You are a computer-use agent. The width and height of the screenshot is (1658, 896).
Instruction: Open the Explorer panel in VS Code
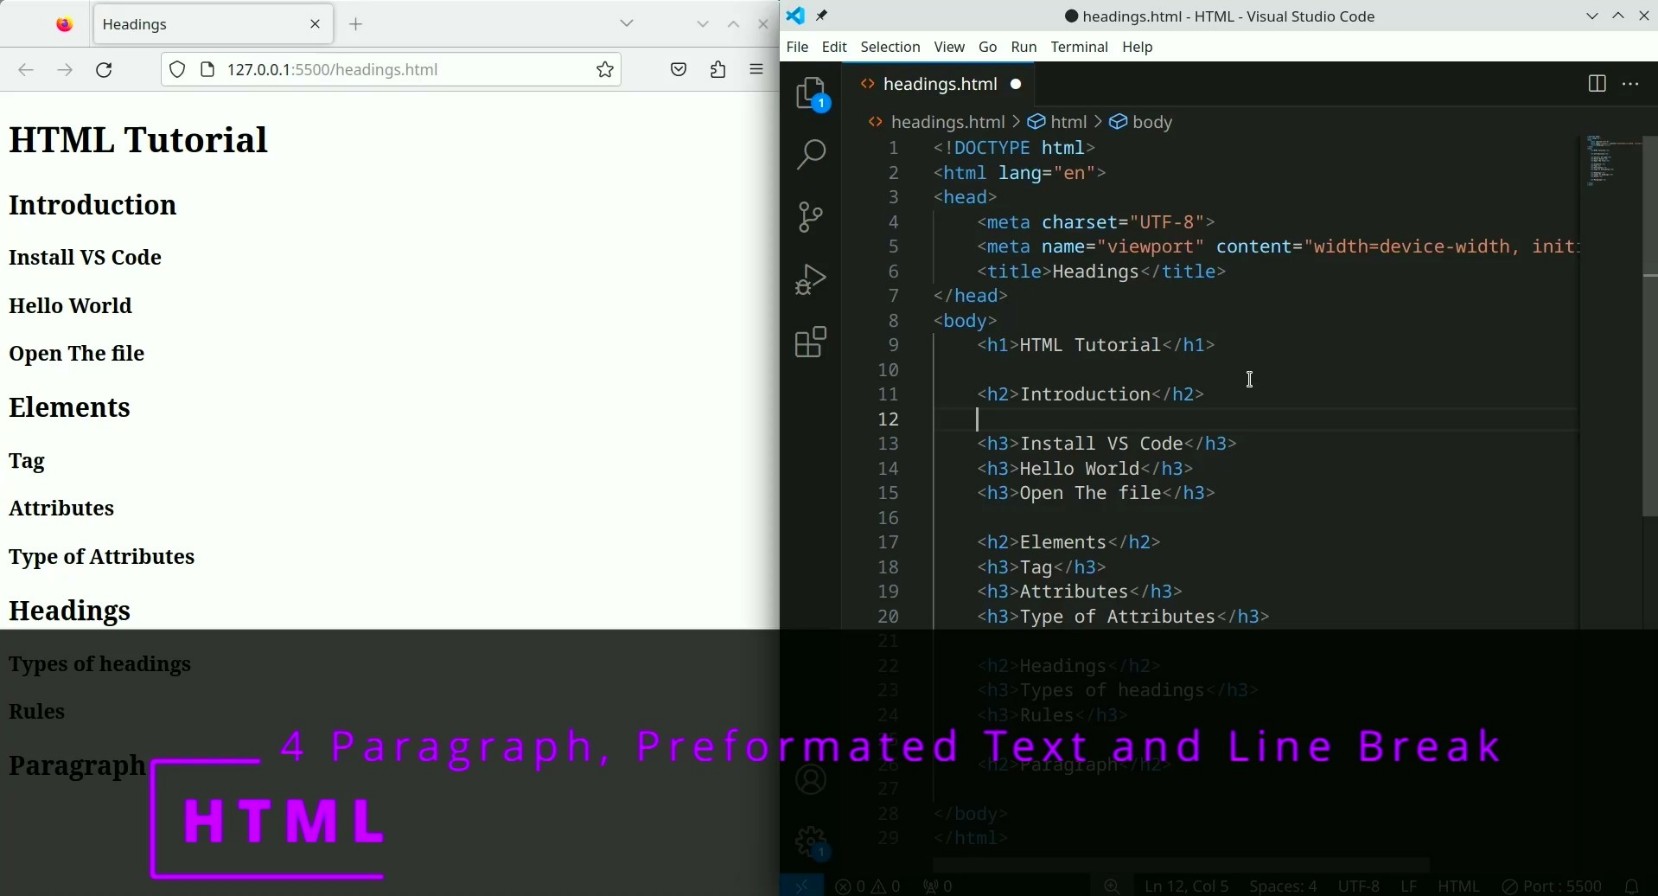coord(811,94)
